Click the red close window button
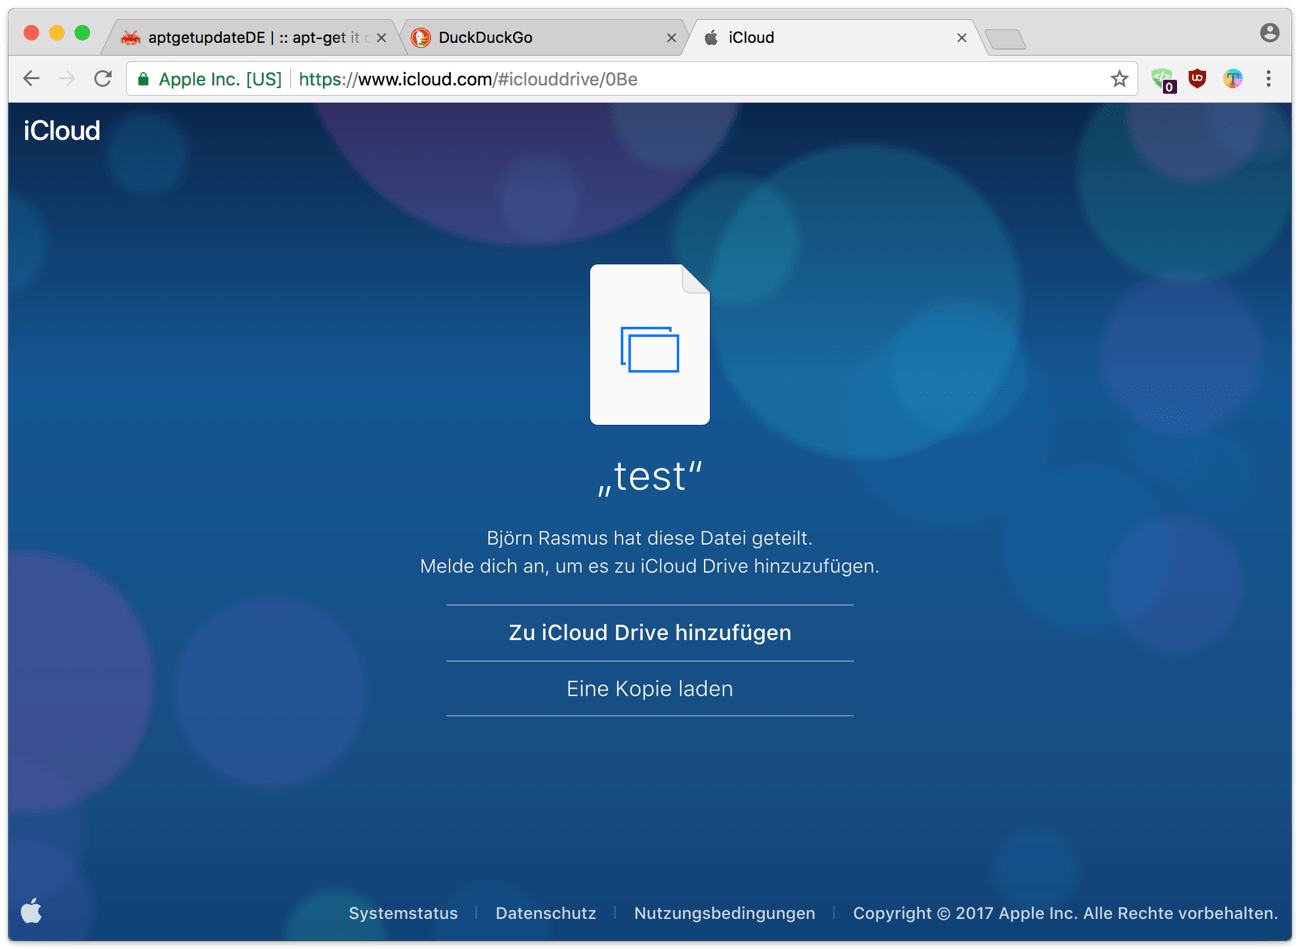Viewport: 1300px width, 949px height. coord(31,33)
